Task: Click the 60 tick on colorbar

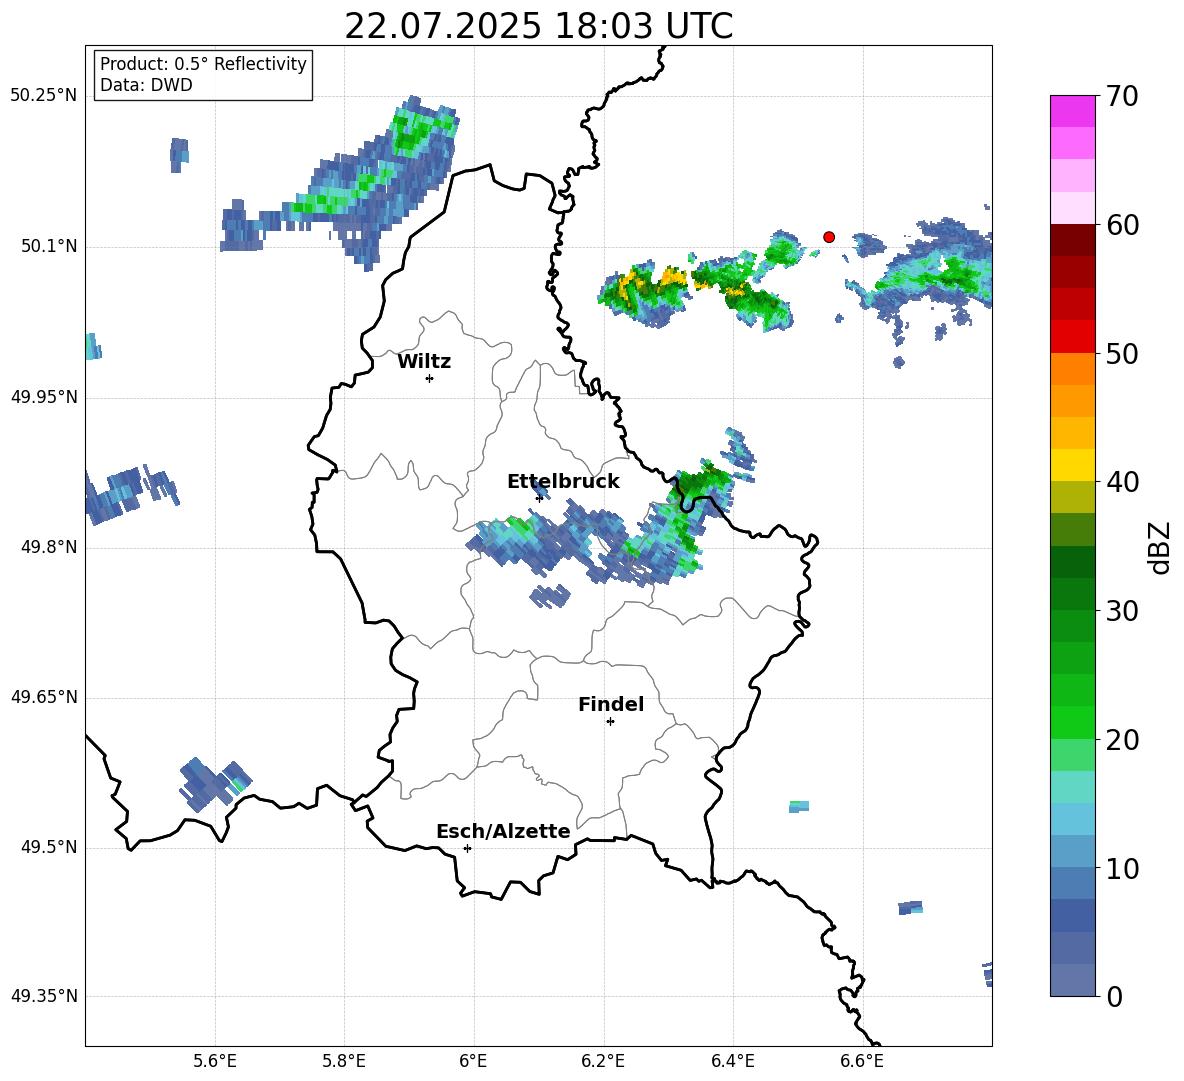Action: click(1122, 225)
